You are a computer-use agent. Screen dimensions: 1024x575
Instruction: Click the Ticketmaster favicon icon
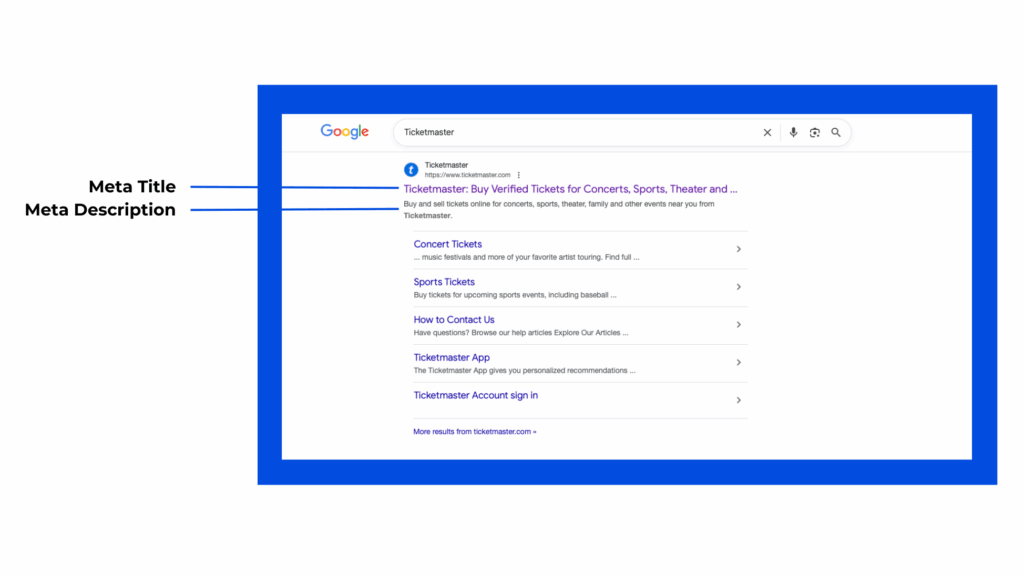411,170
